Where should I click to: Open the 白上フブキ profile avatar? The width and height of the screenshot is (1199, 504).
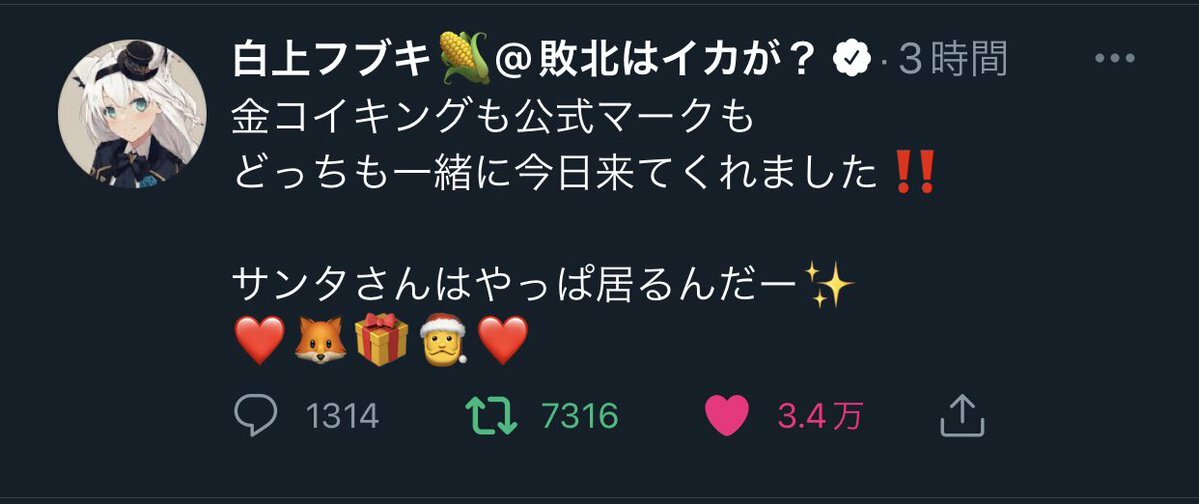(132, 114)
